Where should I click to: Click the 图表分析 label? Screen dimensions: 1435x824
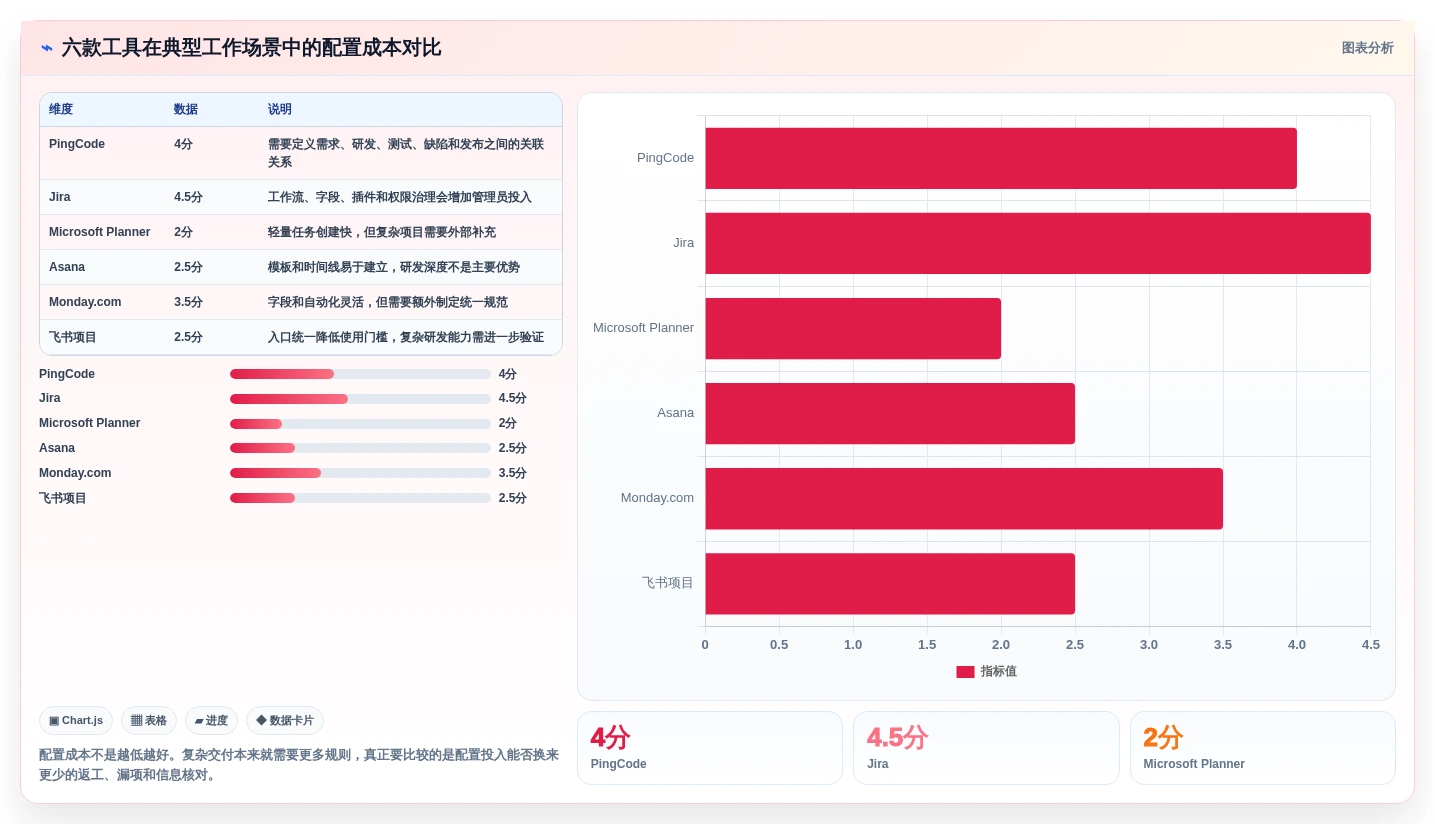pos(1367,48)
